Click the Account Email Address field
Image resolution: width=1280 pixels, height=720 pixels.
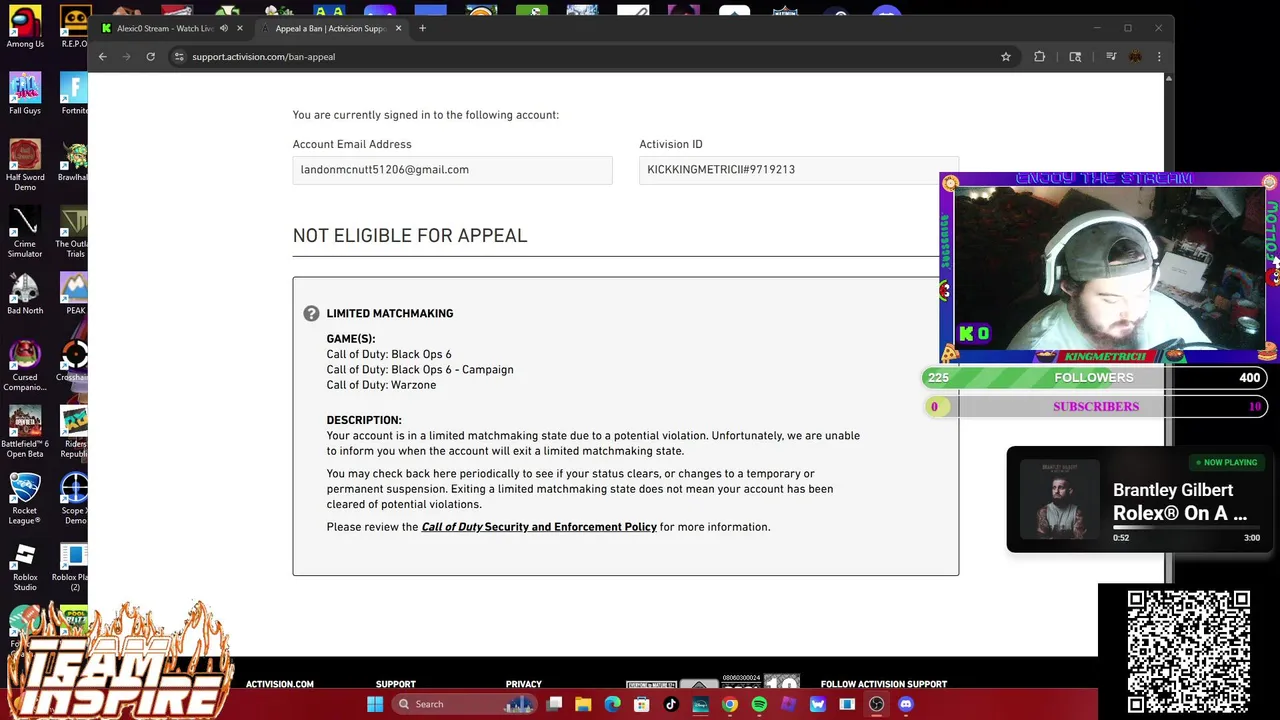[x=452, y=170]
